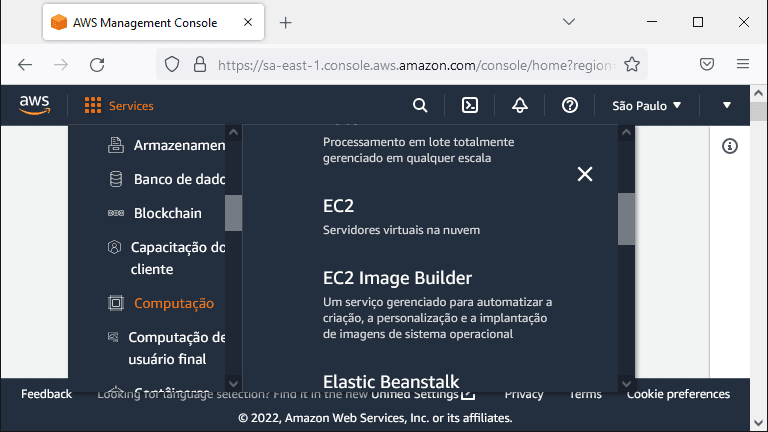Select the Blockchain category
Image resolution: width=768 pixels, height=432 pixels.
167,213
